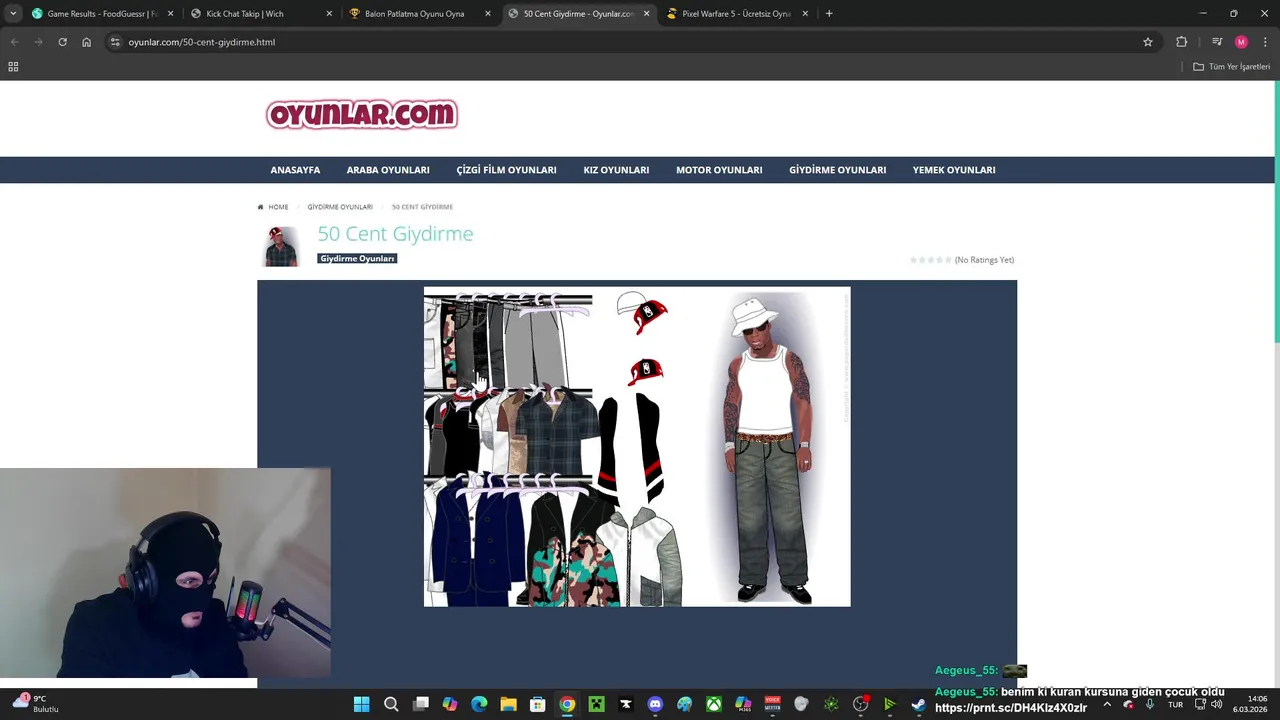Click the Oyunlar.com site logo

click(362, 114)
